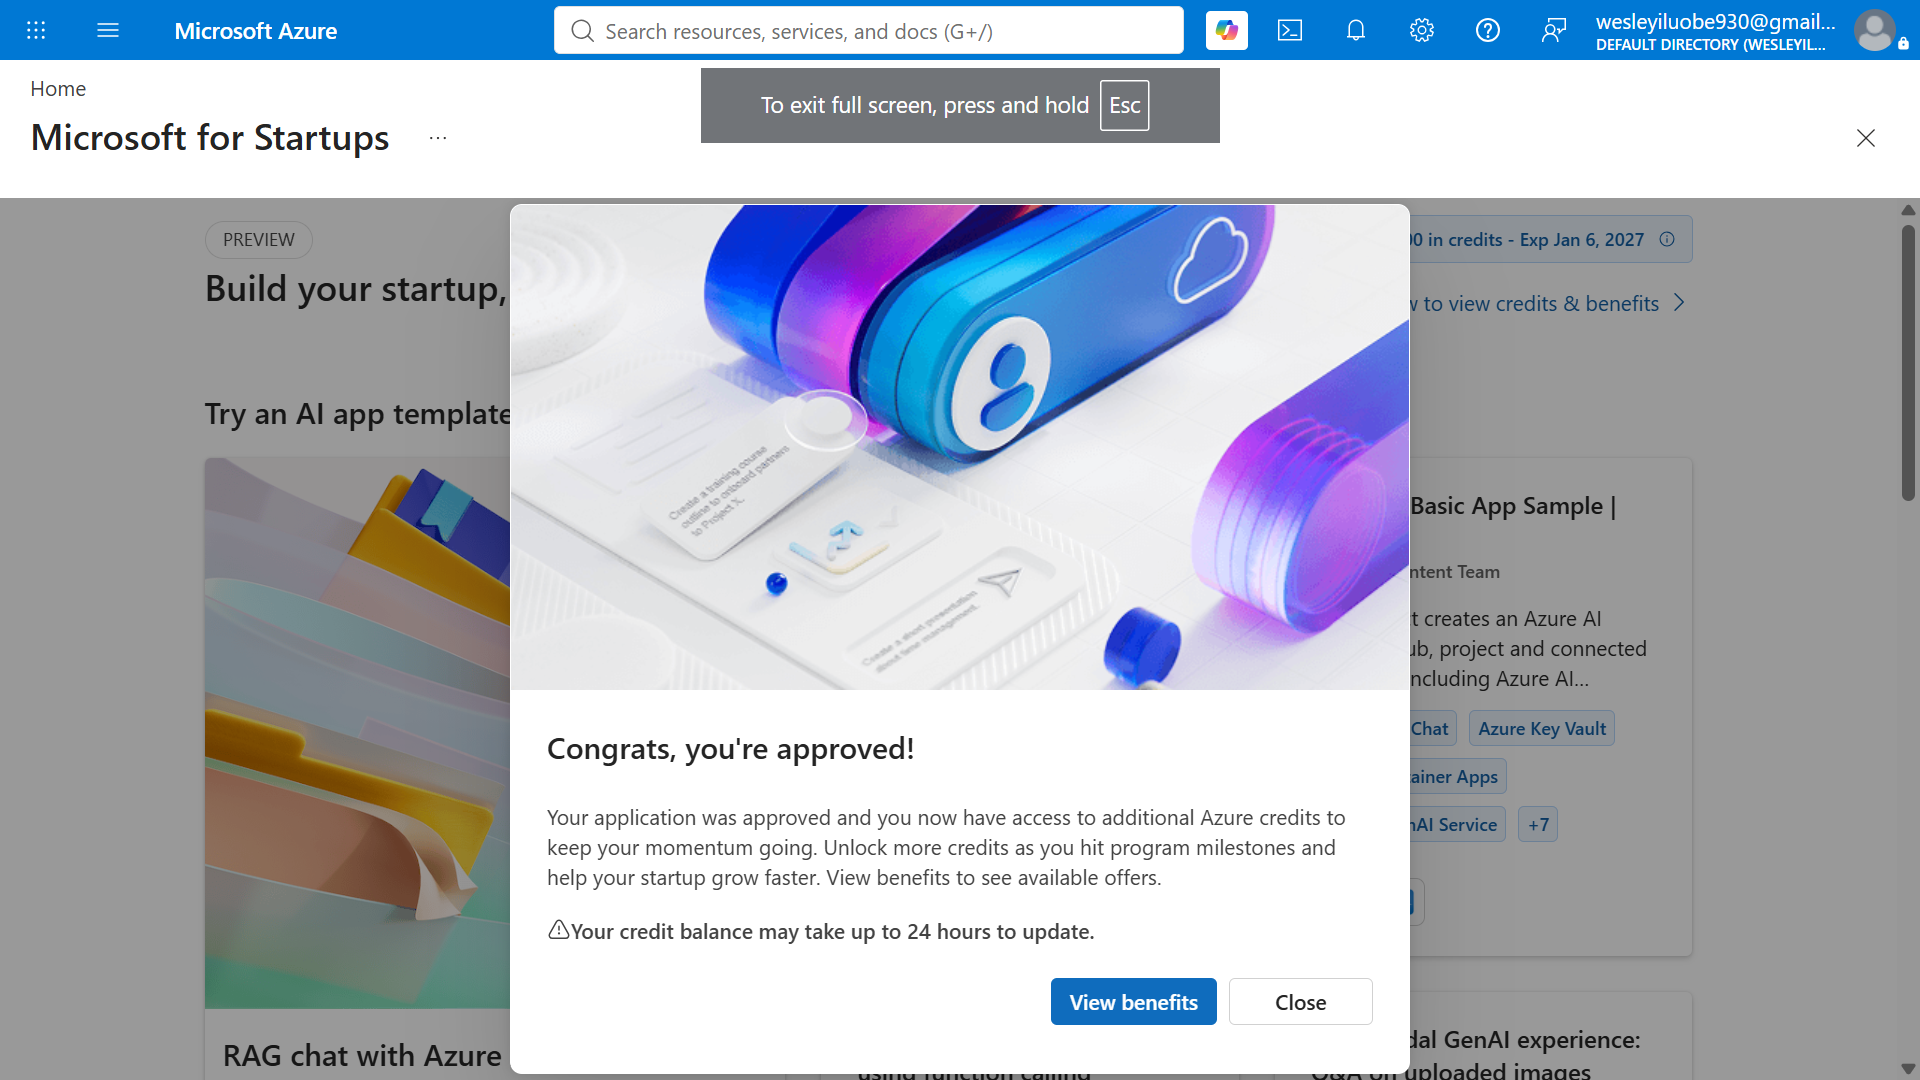Click the approval dialog hero image
Image resolution: width=1920 pixels, height=1080 pixels.
click(x=960, y=447)
